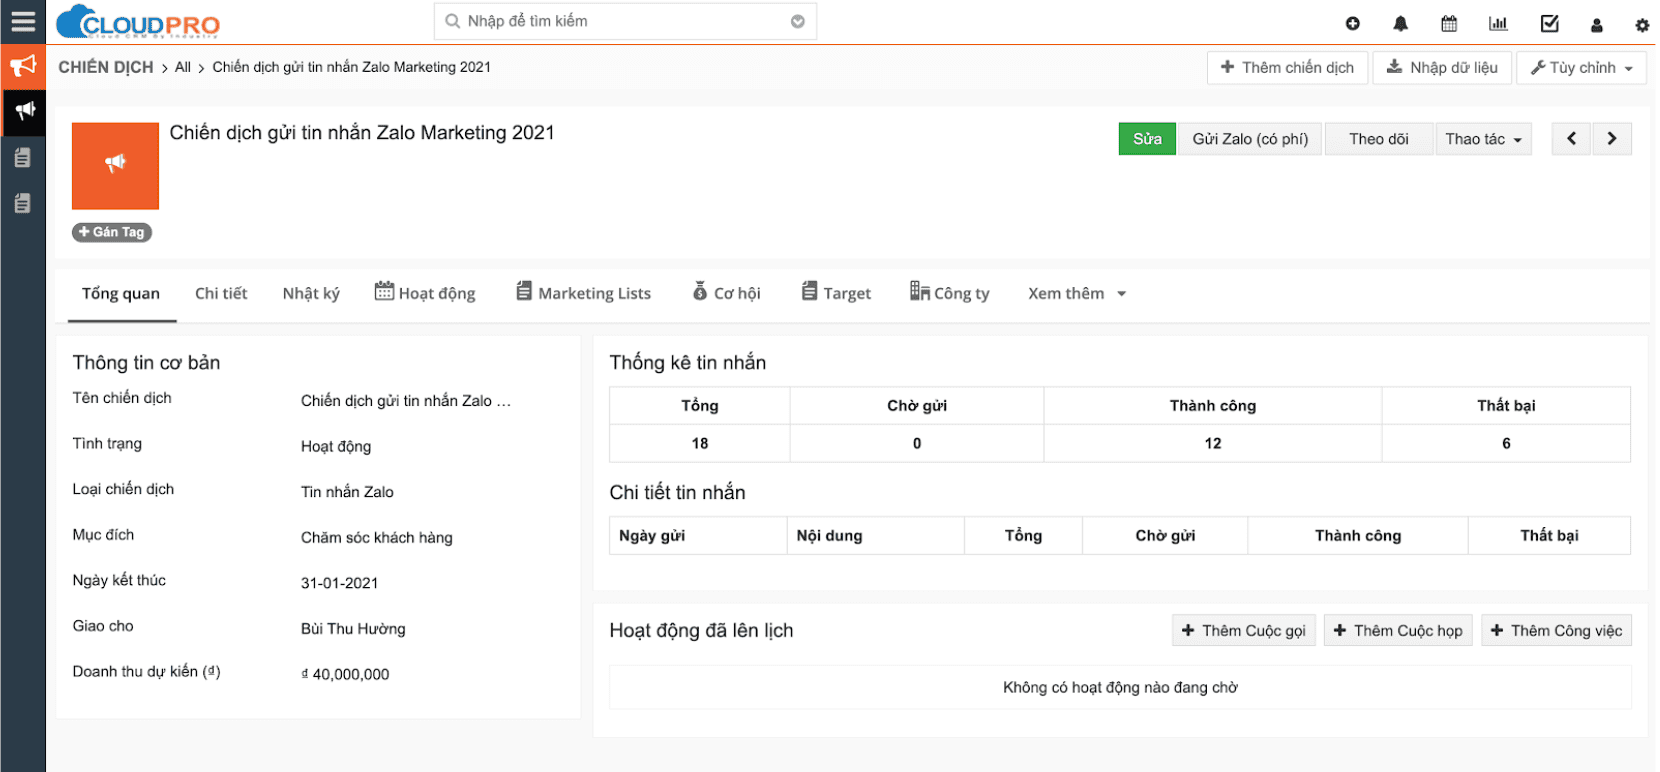Image resolution: width=1660 pixels, height=772 pixels.
Task: Click the Gán Tag button
Action: [x=112, y=232]
